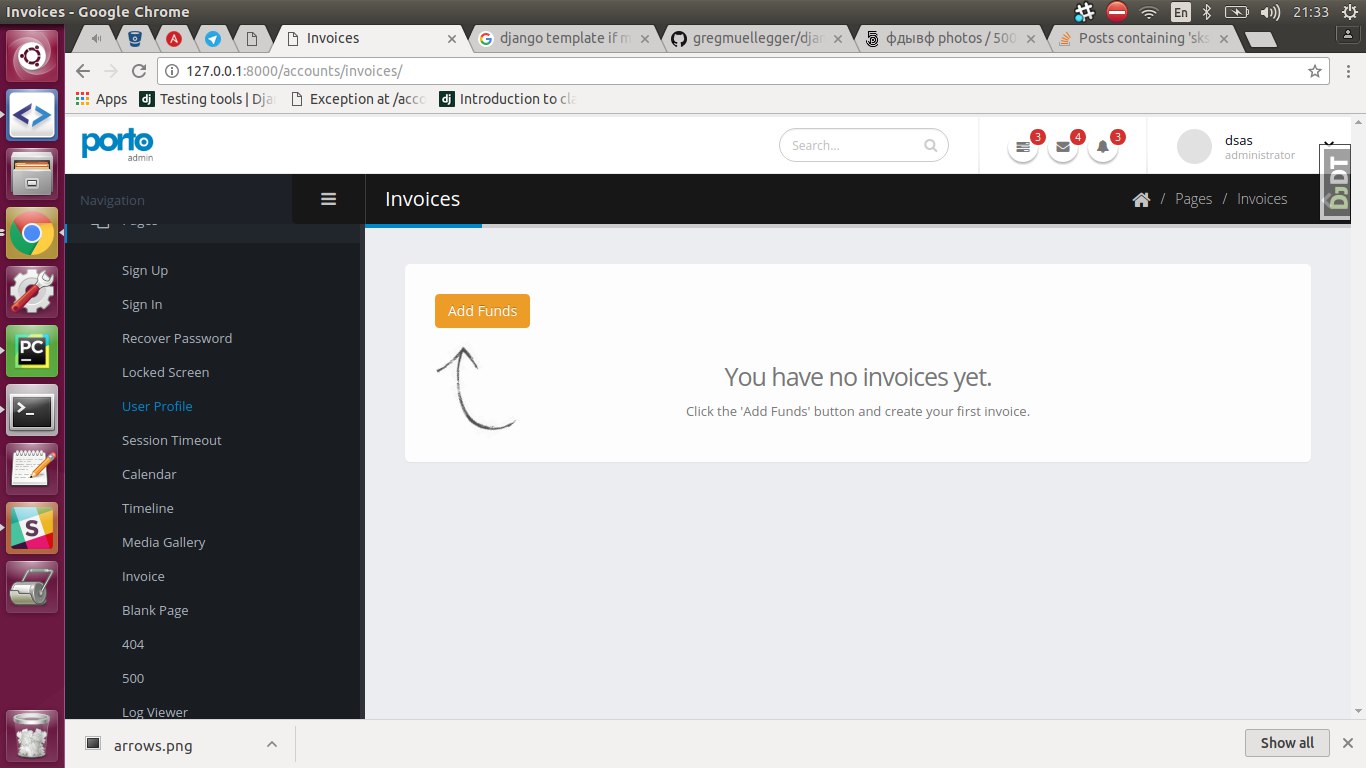Open the Ubuntu dash home icon
Screen dimensions: 1366x768
tap(32, 56)
